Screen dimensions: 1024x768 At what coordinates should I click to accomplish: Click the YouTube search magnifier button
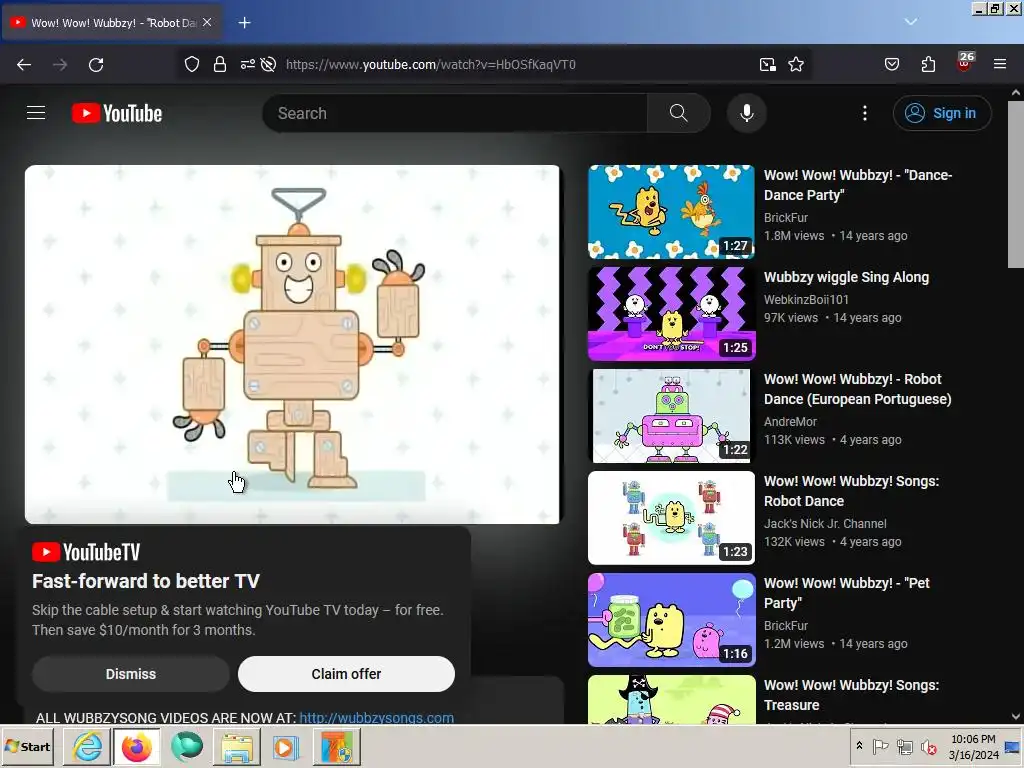tap(679, 113)
